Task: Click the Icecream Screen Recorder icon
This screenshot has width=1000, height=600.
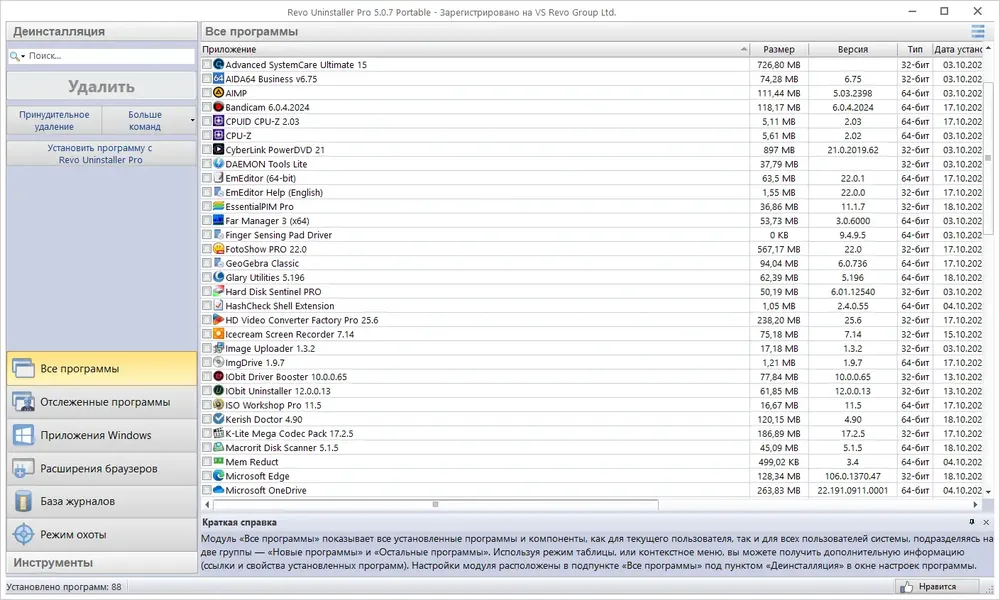Action: [219, 334]
